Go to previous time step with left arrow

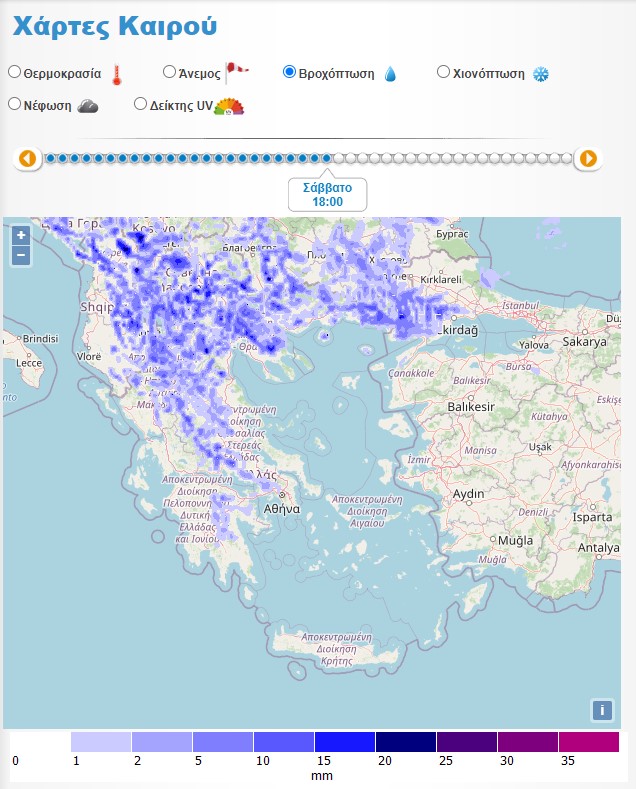coord(28,159)
